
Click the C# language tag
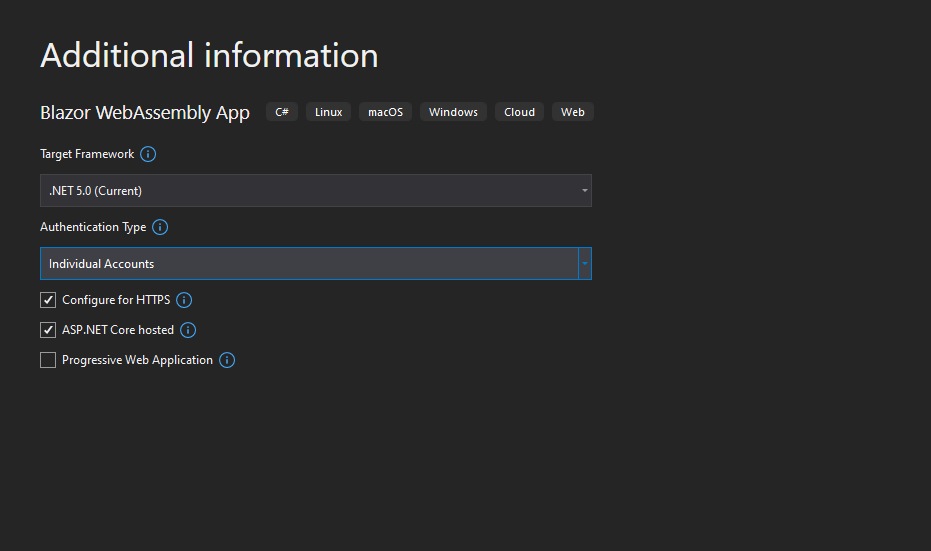[282, 112]
